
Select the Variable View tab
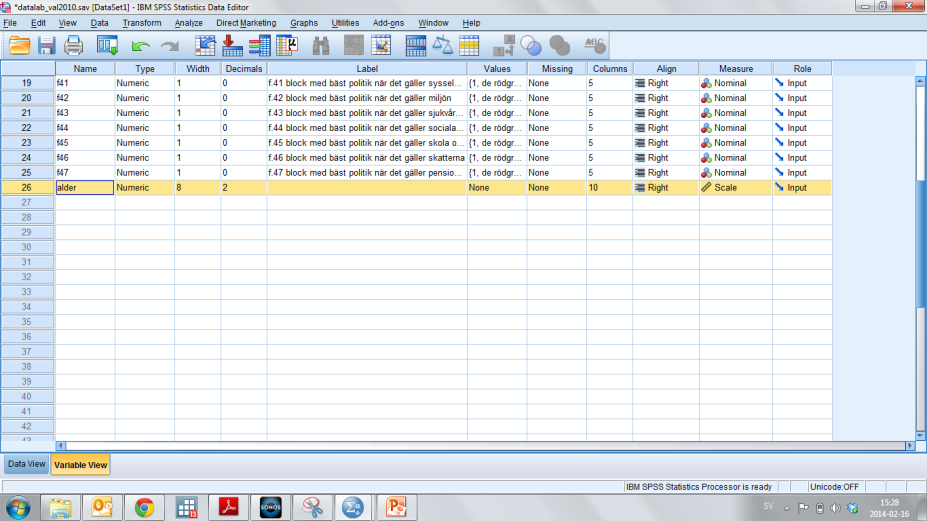tap(80, 465)
